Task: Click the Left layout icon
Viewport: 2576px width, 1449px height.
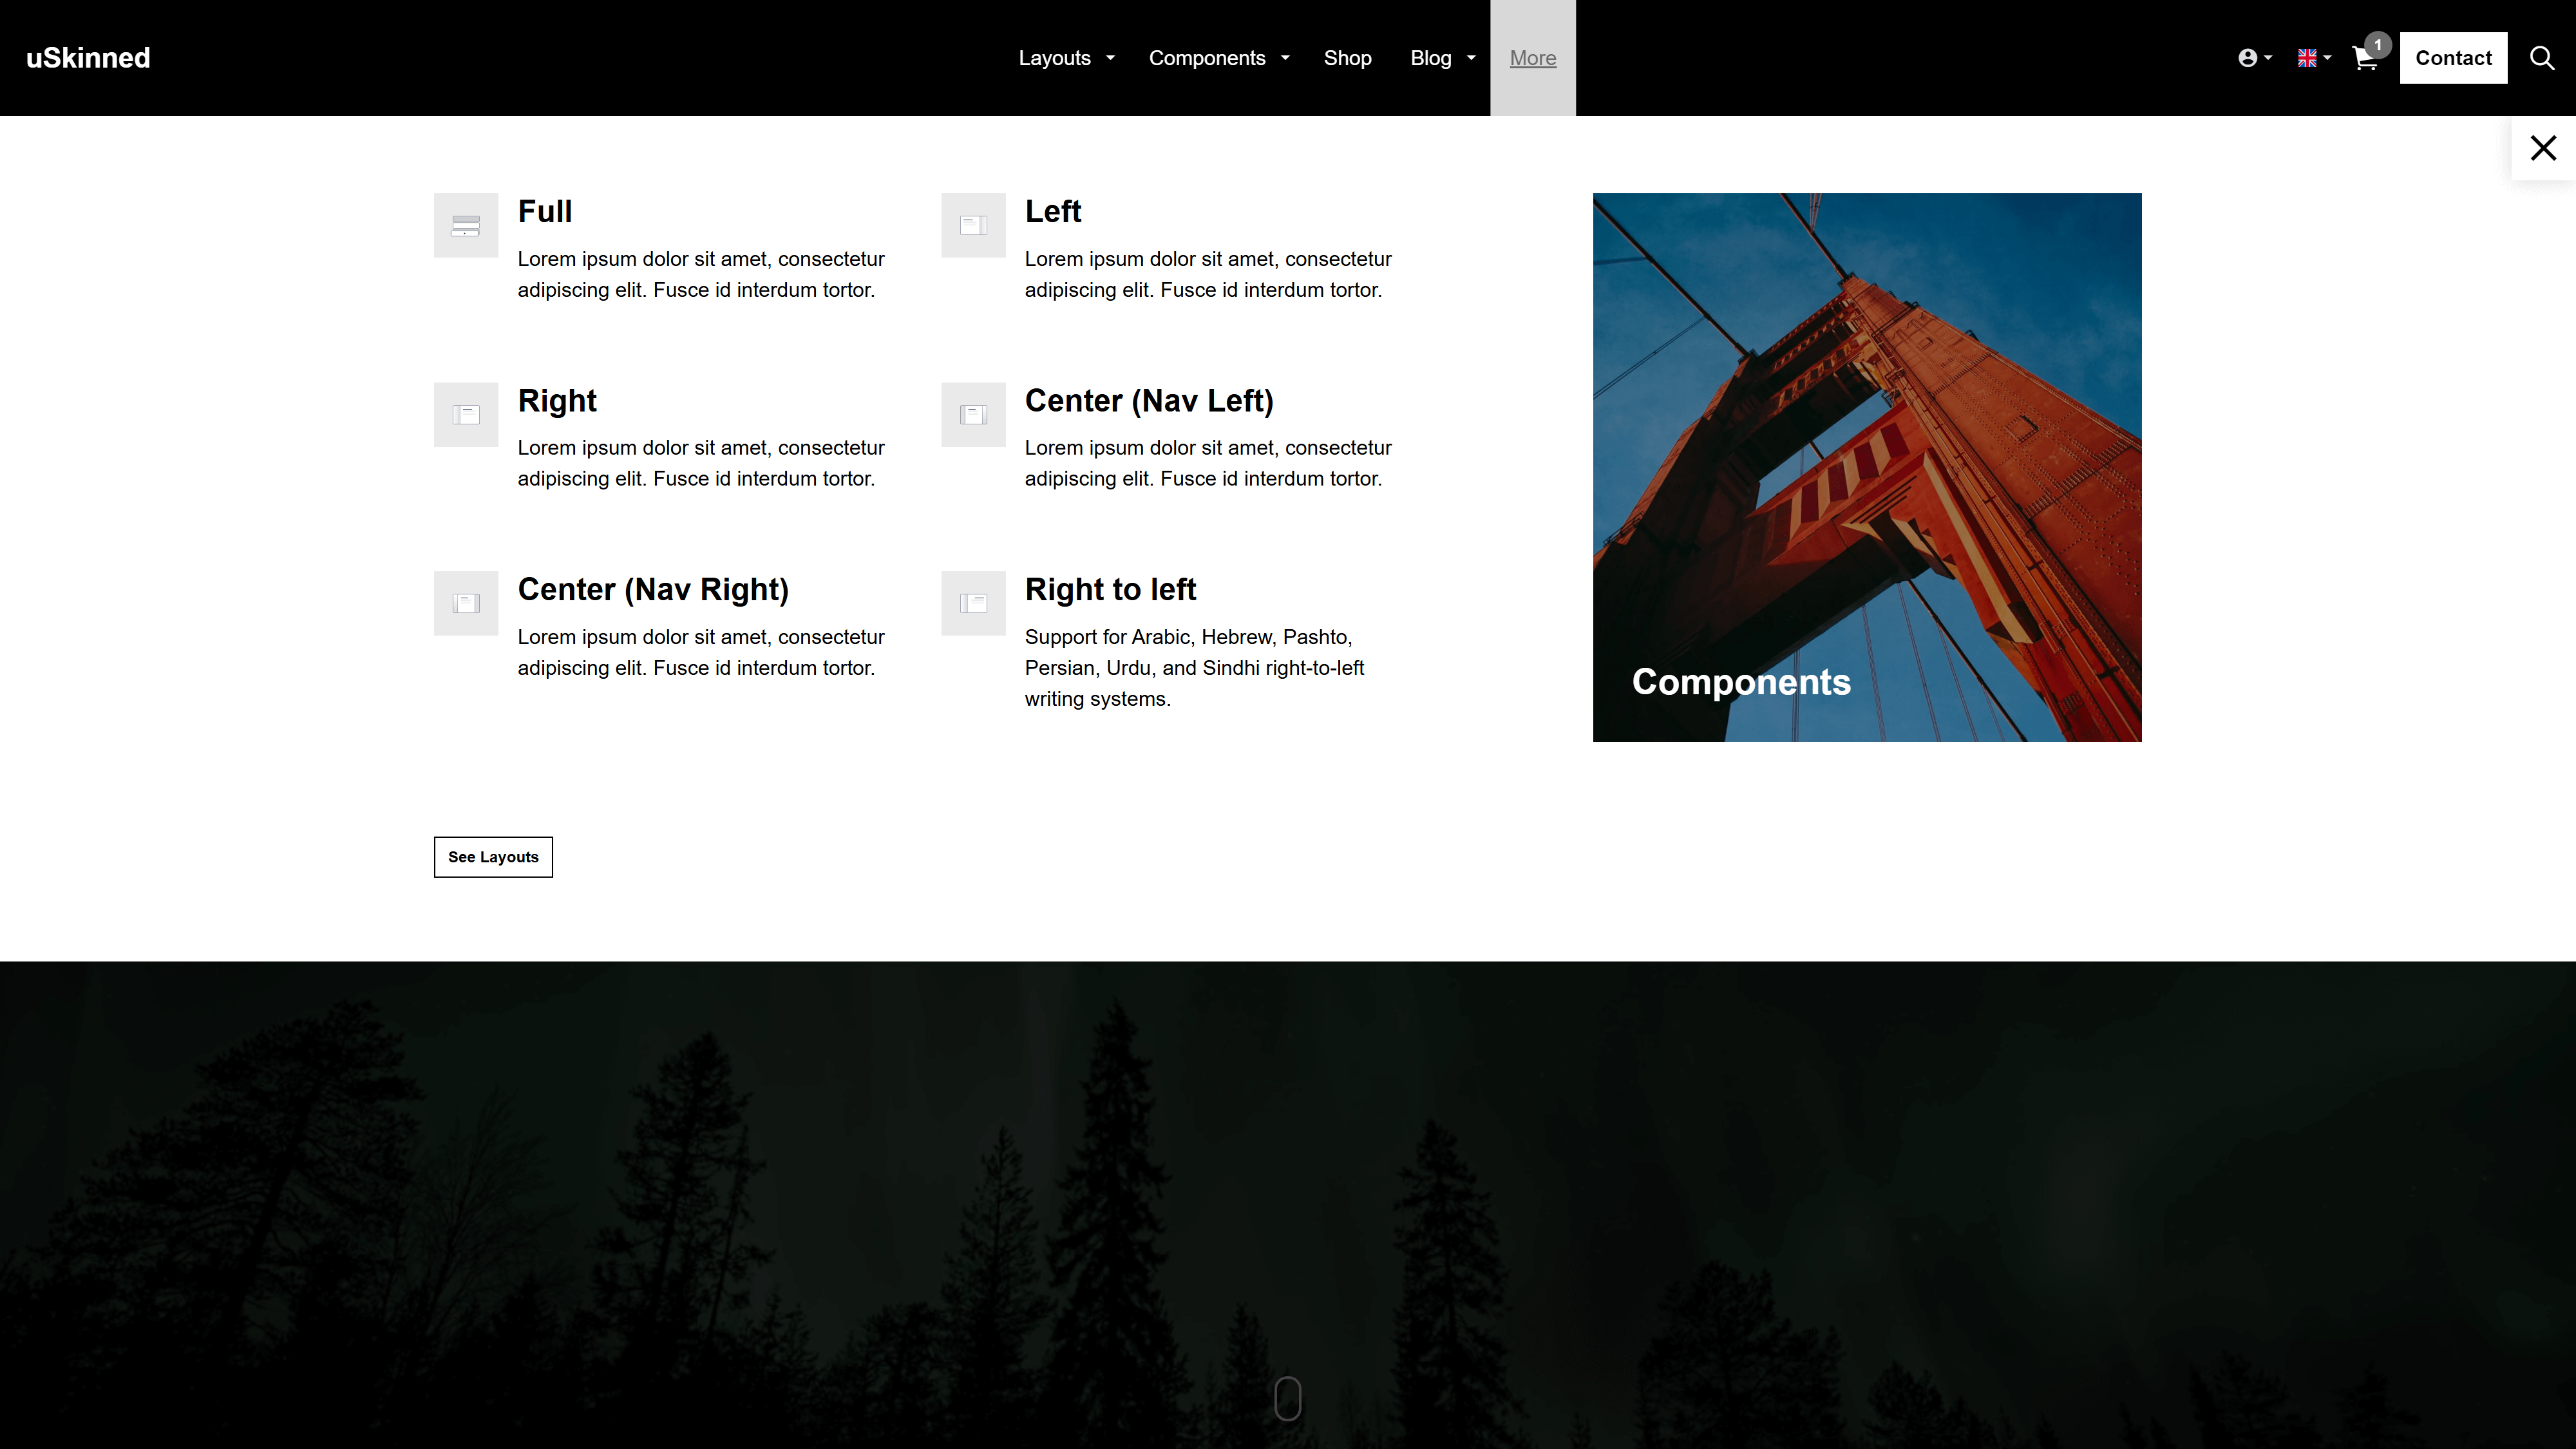Action: pyautogui.click(x=973, y=225)
